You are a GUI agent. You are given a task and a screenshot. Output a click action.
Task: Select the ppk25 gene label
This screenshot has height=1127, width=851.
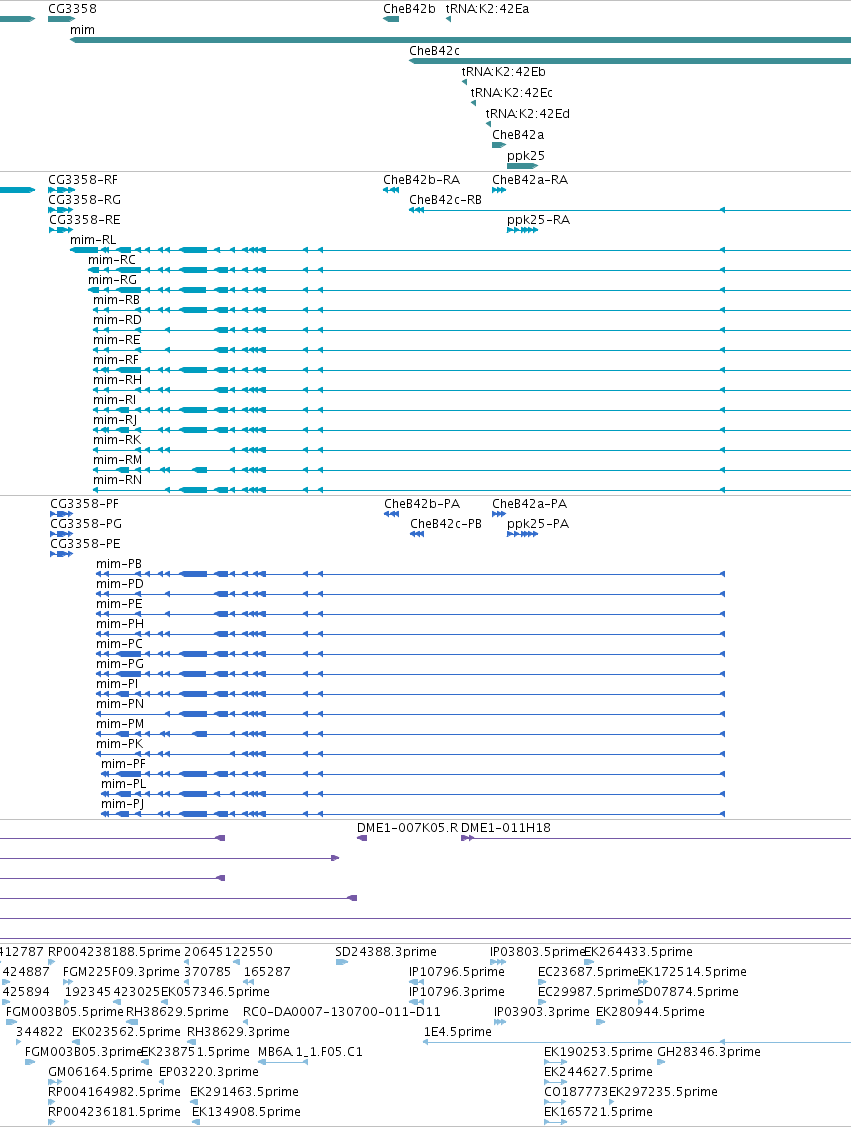click(525, 155)
